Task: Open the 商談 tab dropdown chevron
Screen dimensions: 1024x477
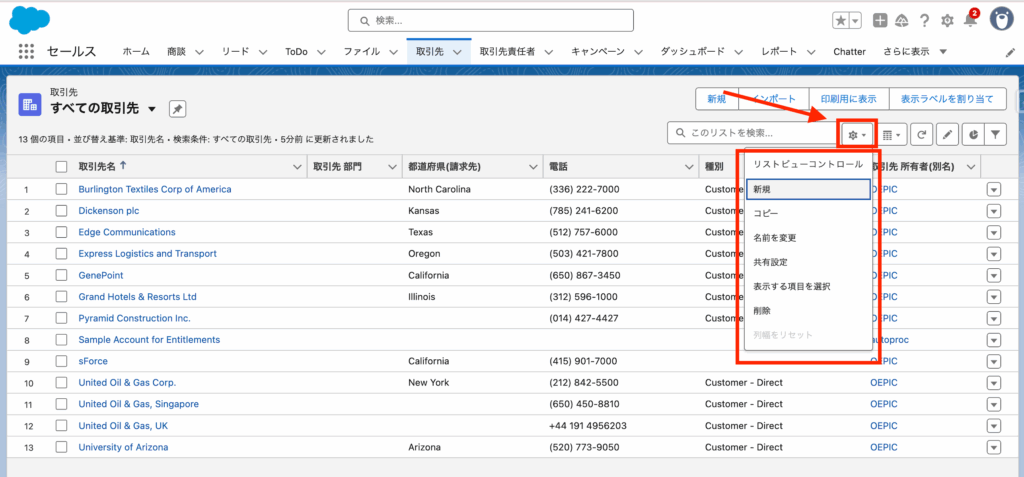Action: (199, 52)
